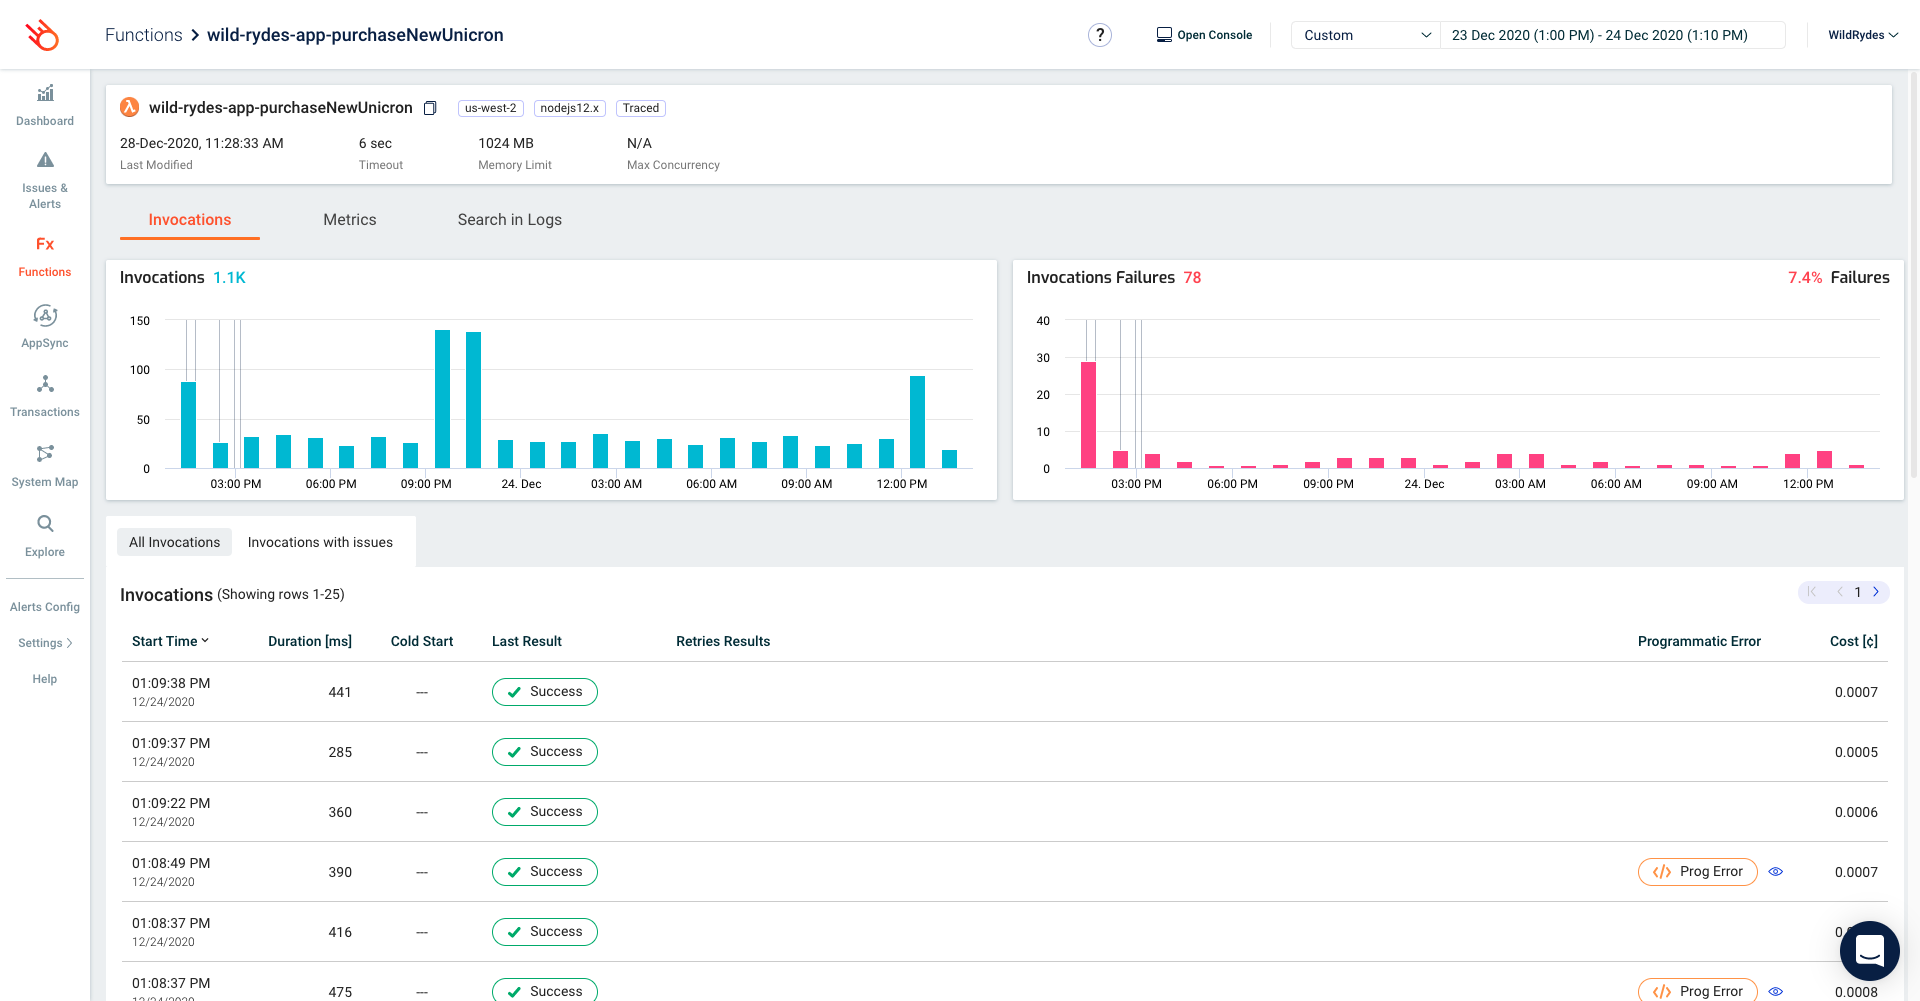Screen dimensions: 1920x1001
Task: Click the Open Console button
Action: coord(1204,35)
